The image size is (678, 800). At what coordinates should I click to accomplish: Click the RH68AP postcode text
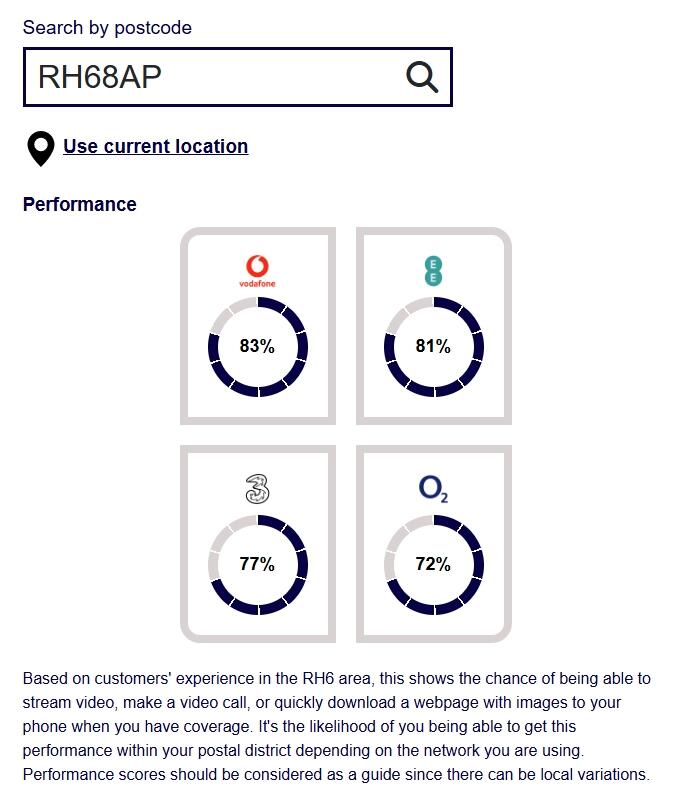(100, 77)
